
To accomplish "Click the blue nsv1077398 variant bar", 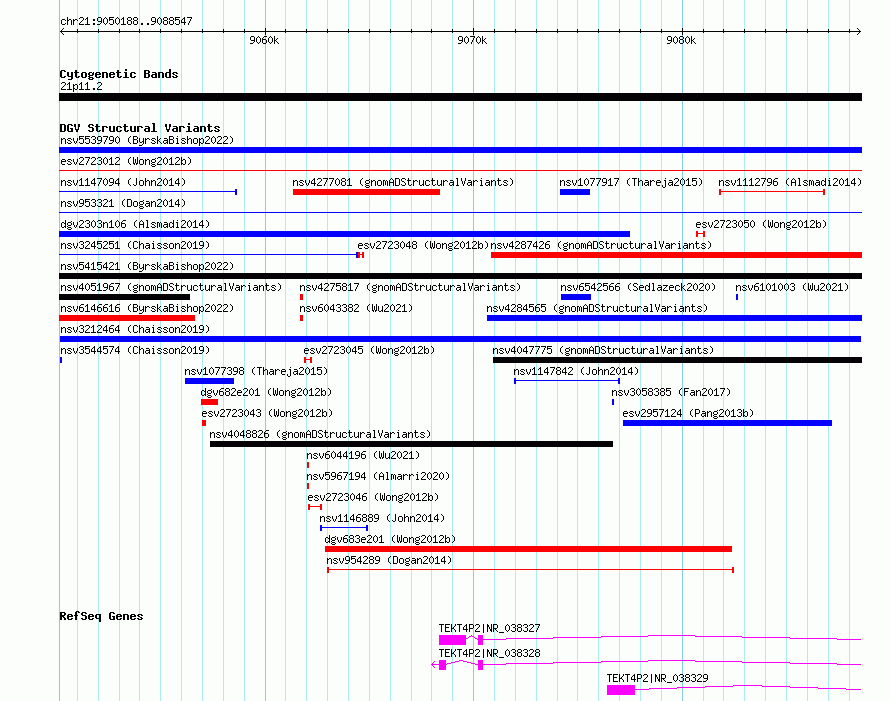I will click(209, 381).
